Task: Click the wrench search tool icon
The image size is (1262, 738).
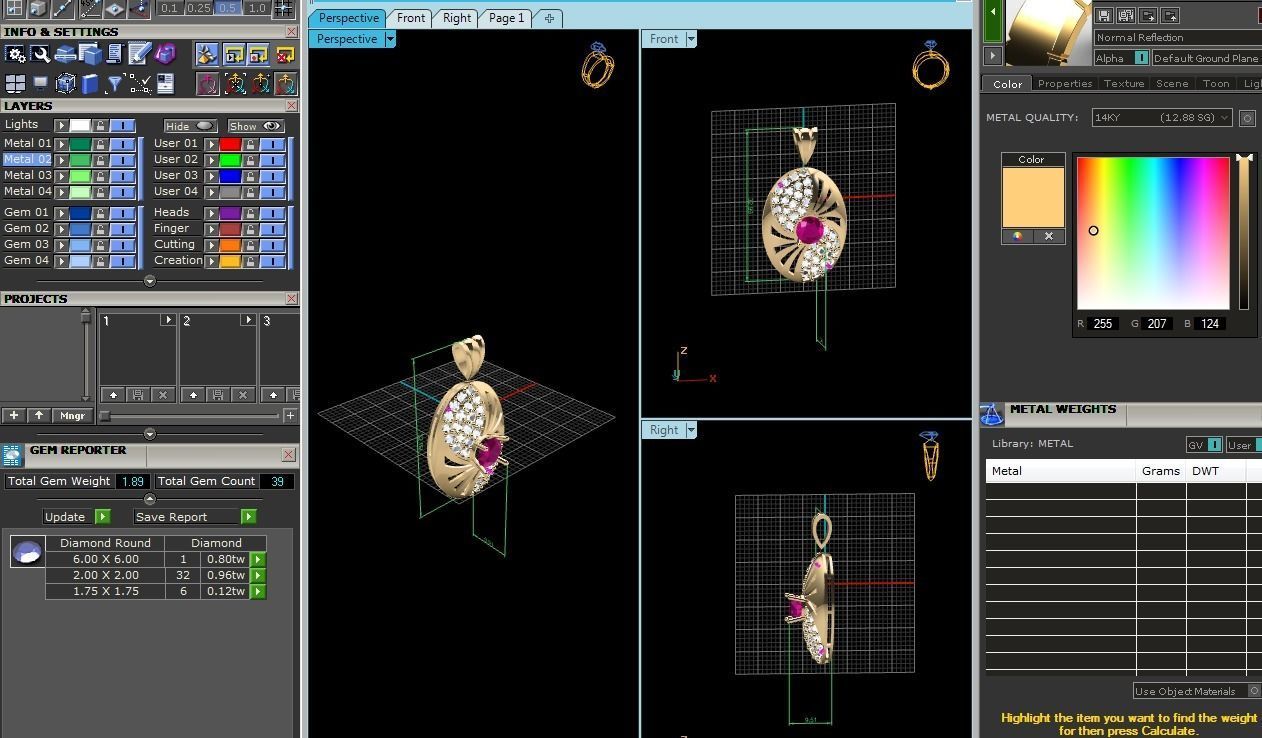Action: (41, 54)
